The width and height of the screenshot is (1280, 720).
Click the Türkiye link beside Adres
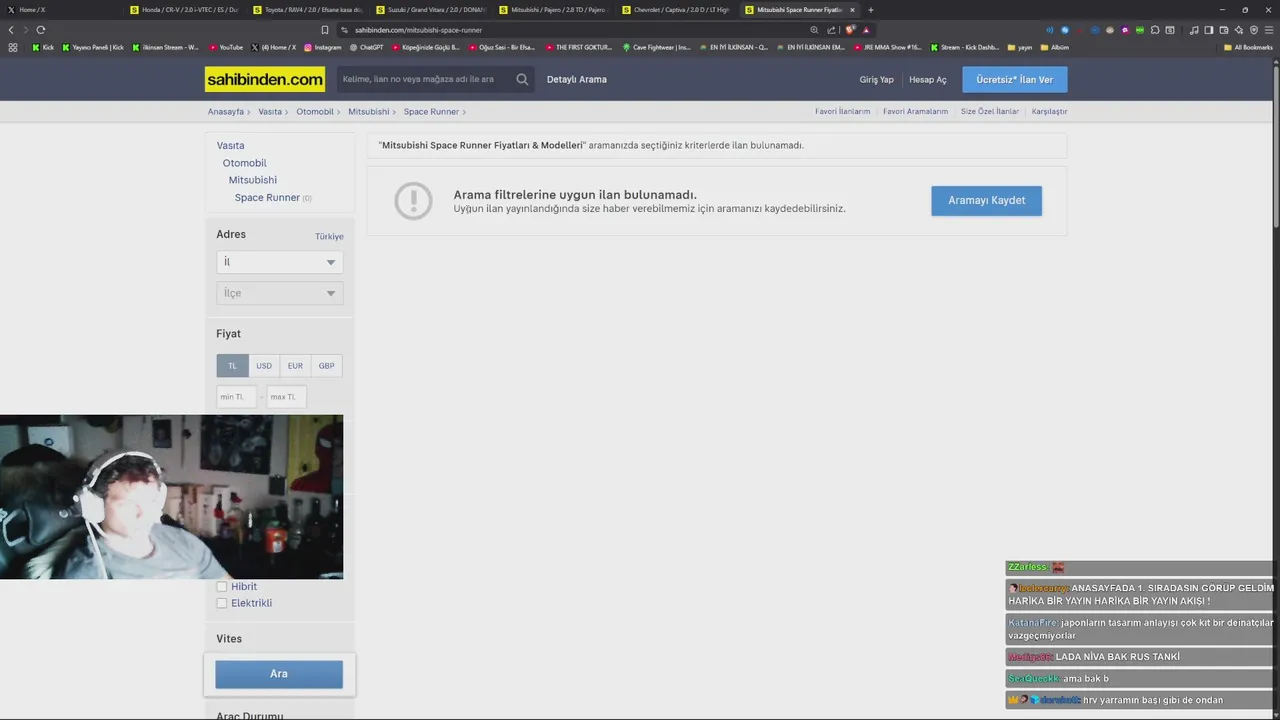click(329, 237)
